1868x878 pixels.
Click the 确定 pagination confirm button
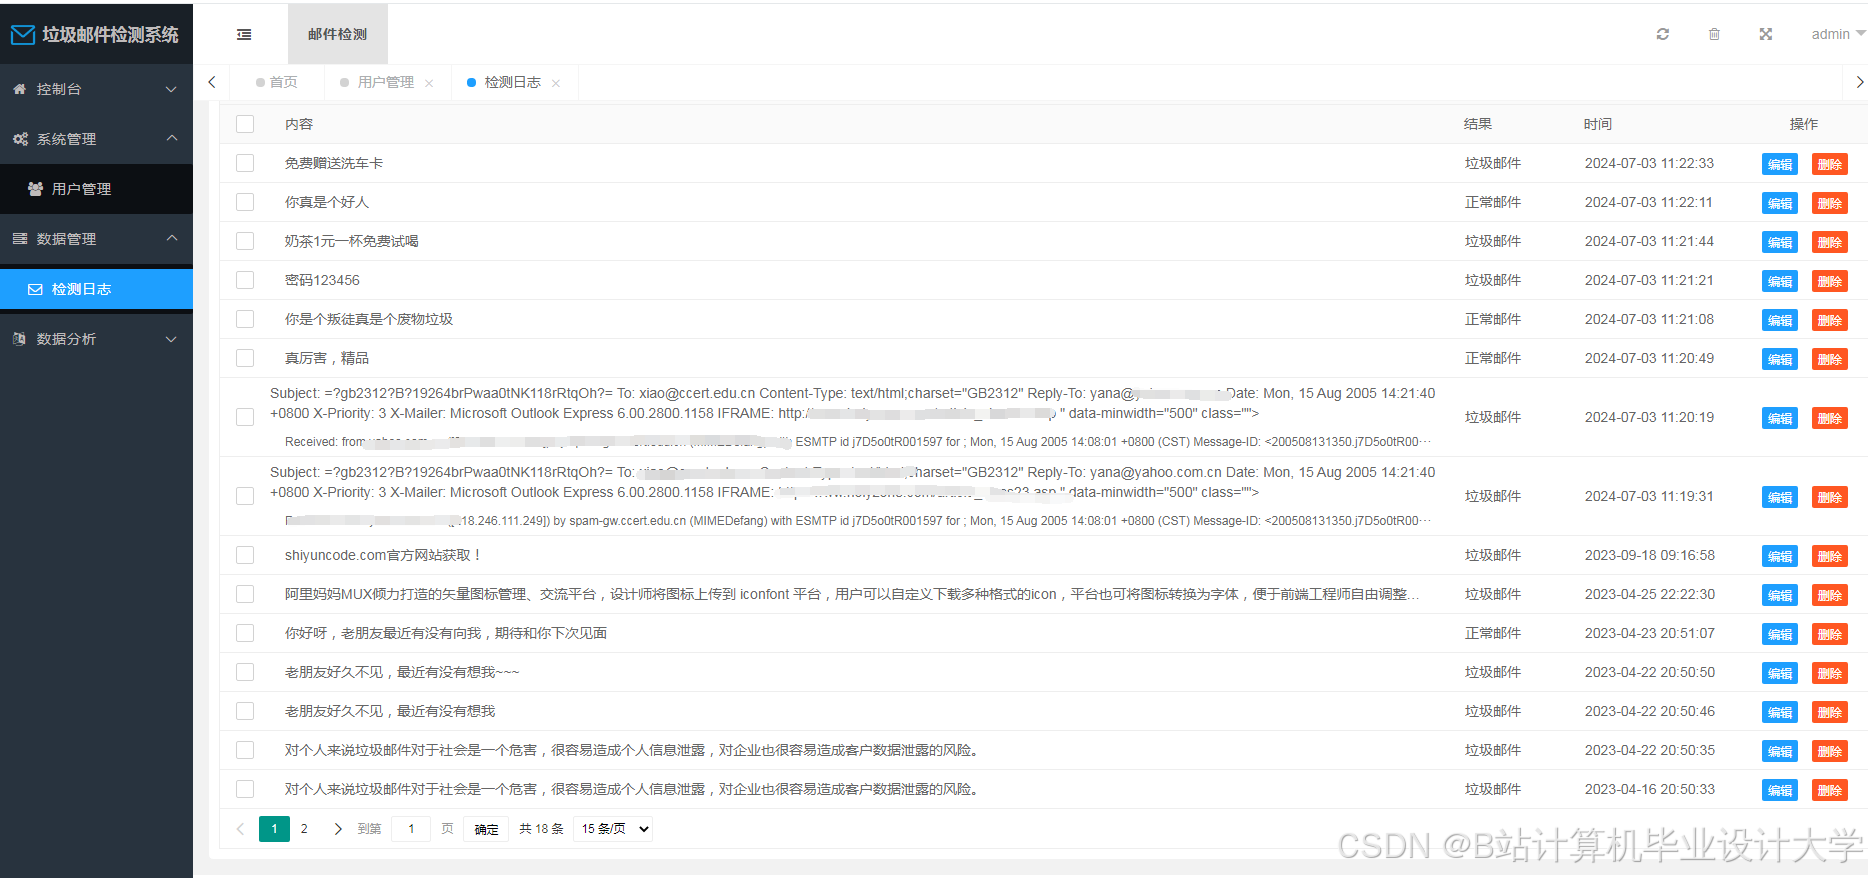point(487,829)
